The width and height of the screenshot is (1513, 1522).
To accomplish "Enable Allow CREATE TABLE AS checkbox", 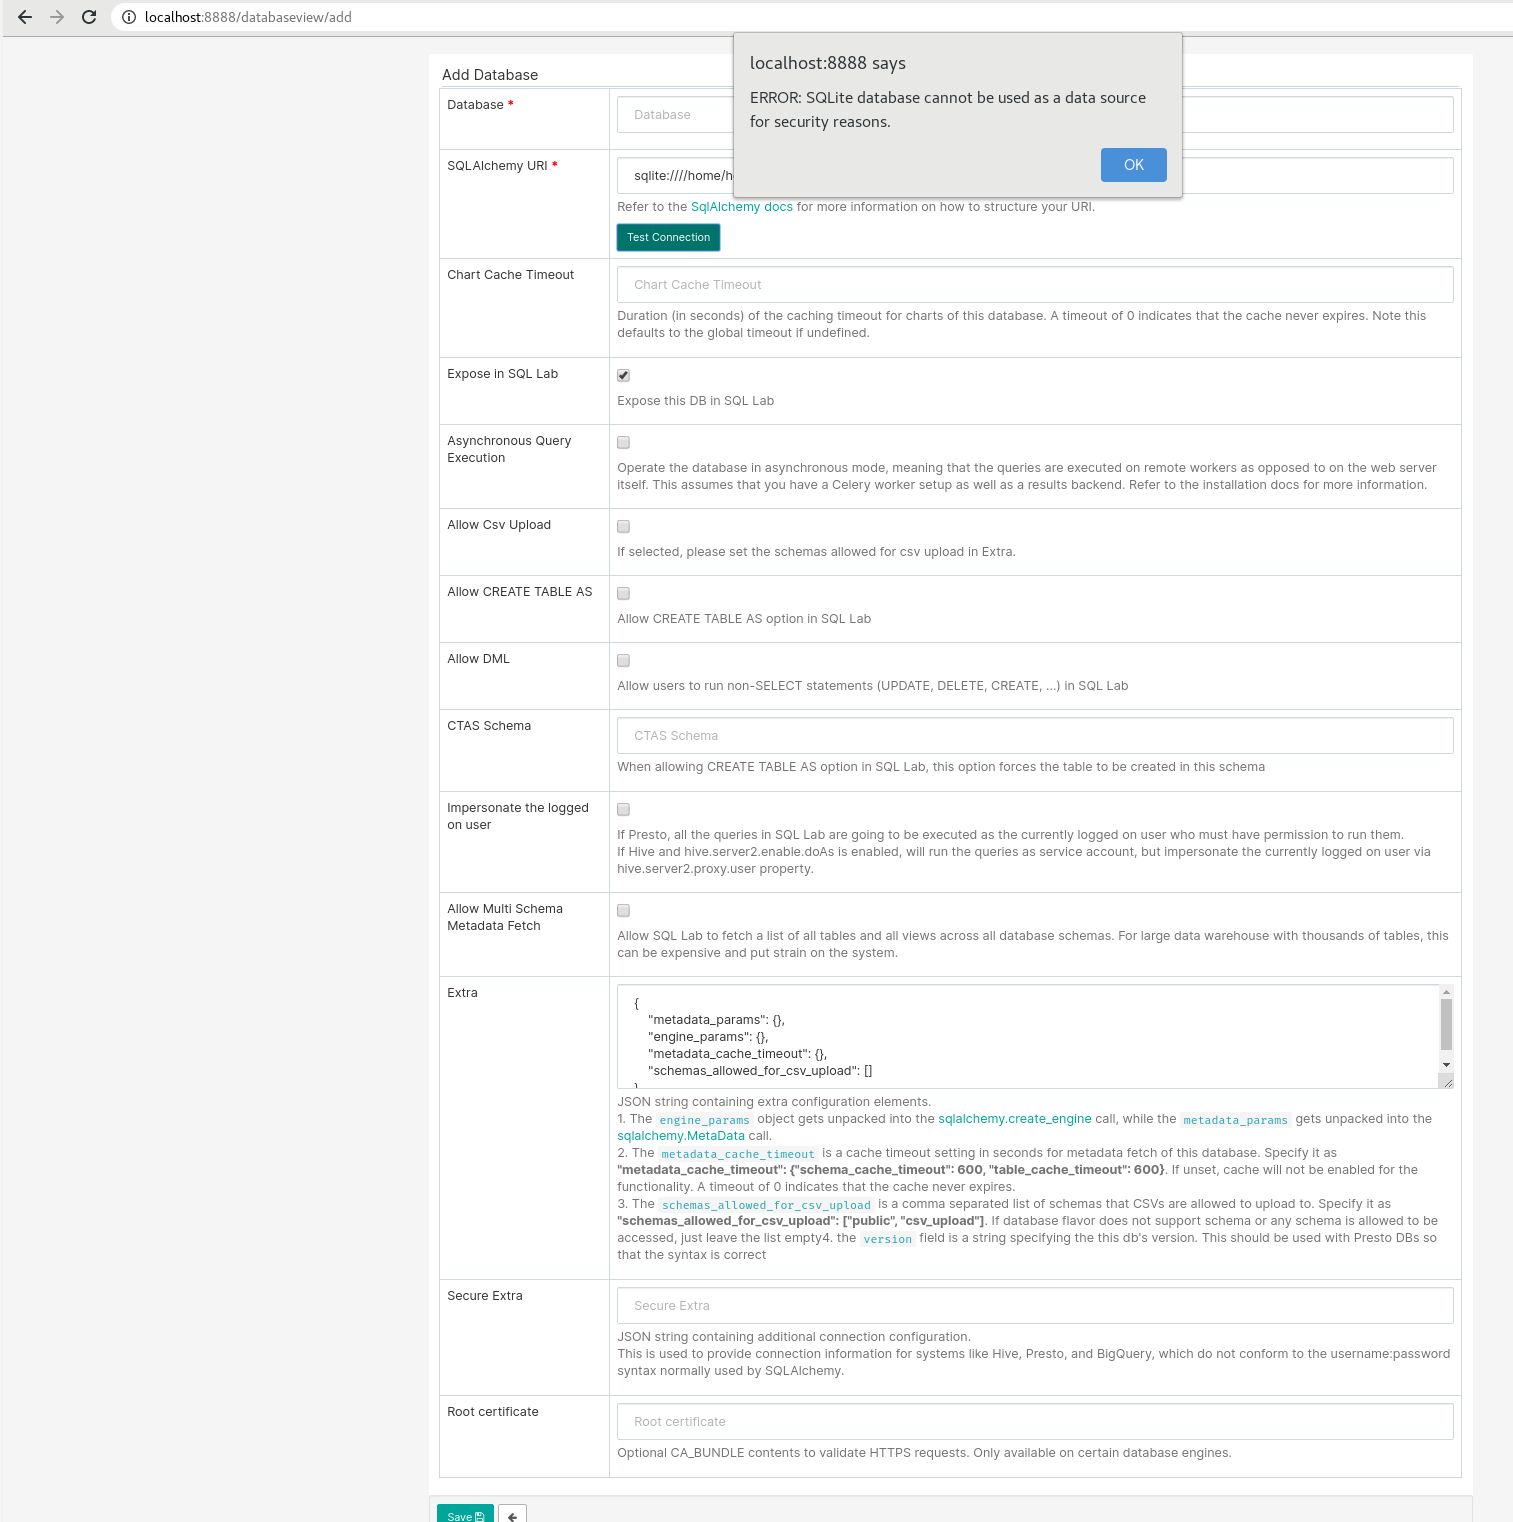I will click(x=623, y=593).
